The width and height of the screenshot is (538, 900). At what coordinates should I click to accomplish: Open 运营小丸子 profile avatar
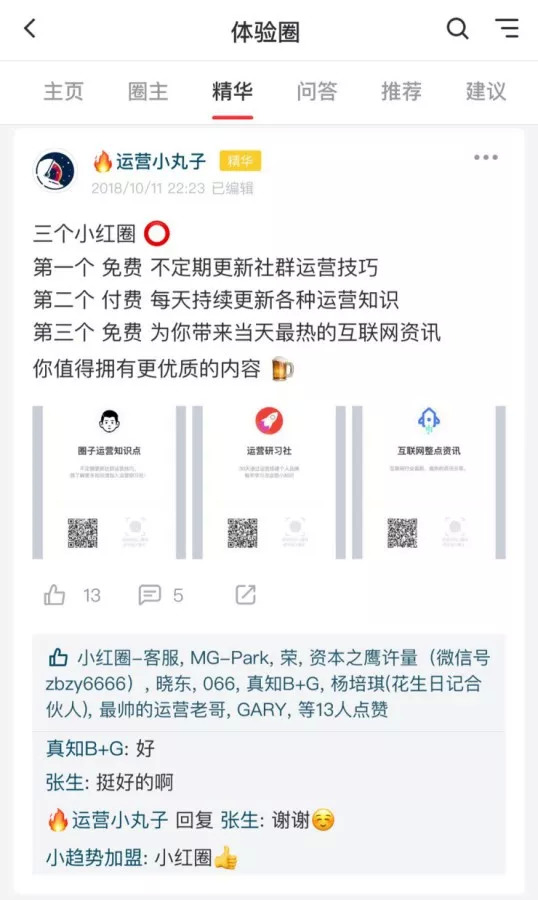(x=55, y=170)
